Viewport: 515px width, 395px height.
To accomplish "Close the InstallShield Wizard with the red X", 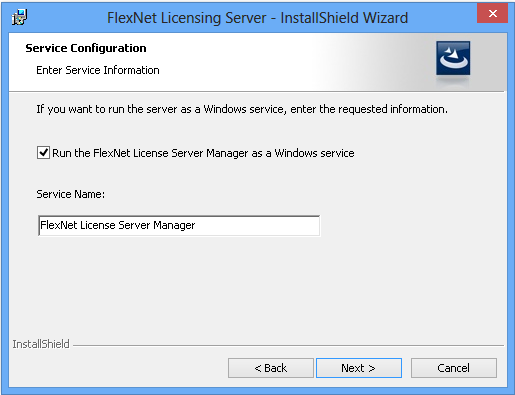I will (492, 13).
